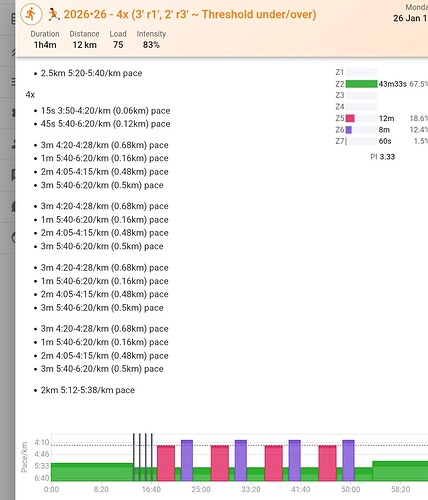Click the '33:20' time axis label

[x=251, y=489]
